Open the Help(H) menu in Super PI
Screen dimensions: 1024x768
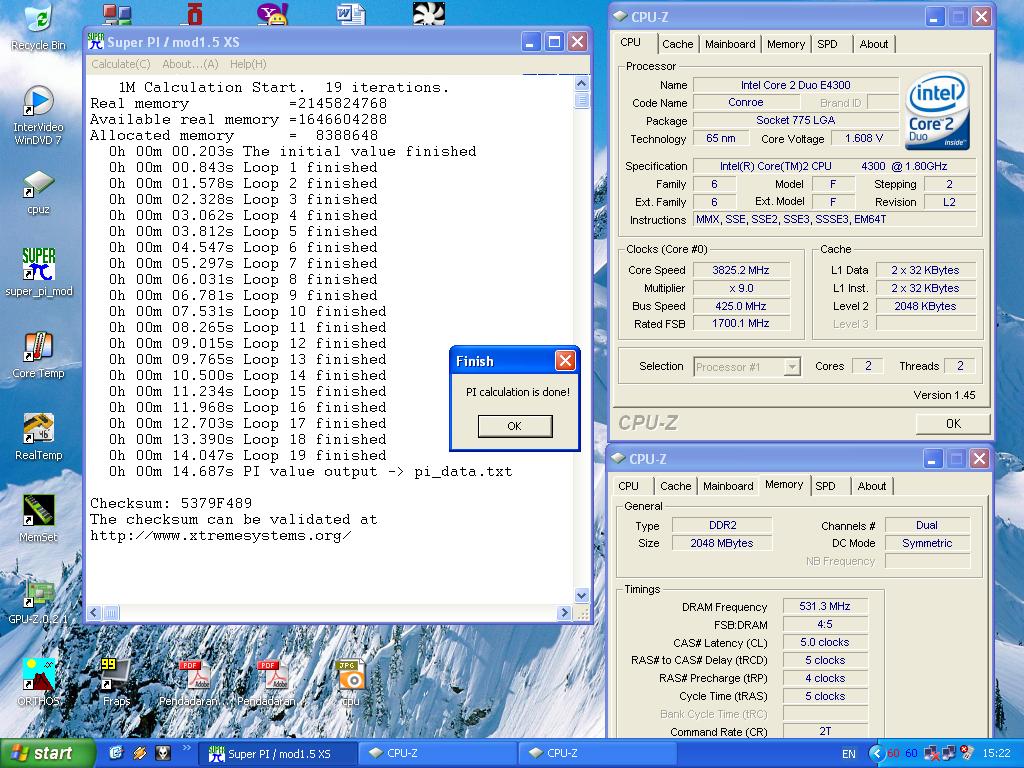pyautogui.click(x=248, y=64)
